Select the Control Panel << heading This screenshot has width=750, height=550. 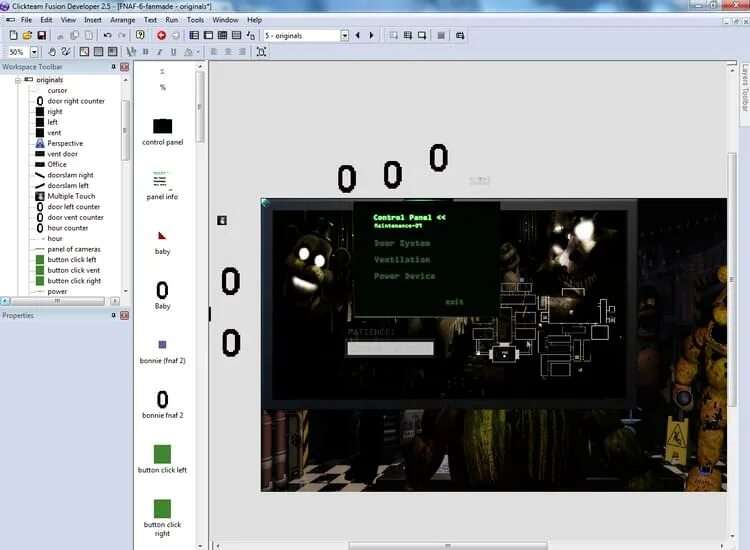pos(409,217)
